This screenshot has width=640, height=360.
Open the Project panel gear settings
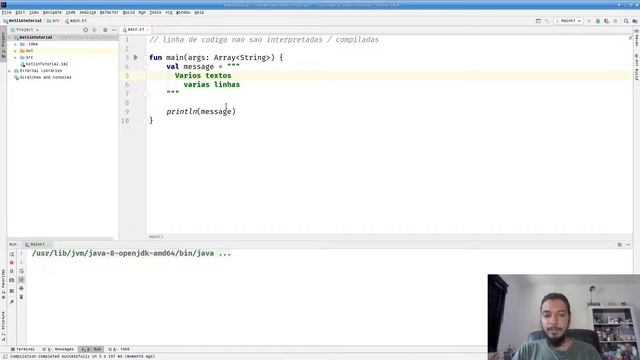coord(105,30)
